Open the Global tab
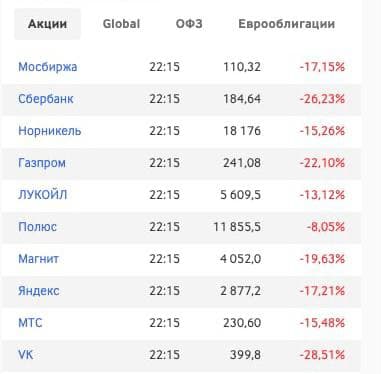This screenshot has height=374, width=381. [x=121, y=24]
